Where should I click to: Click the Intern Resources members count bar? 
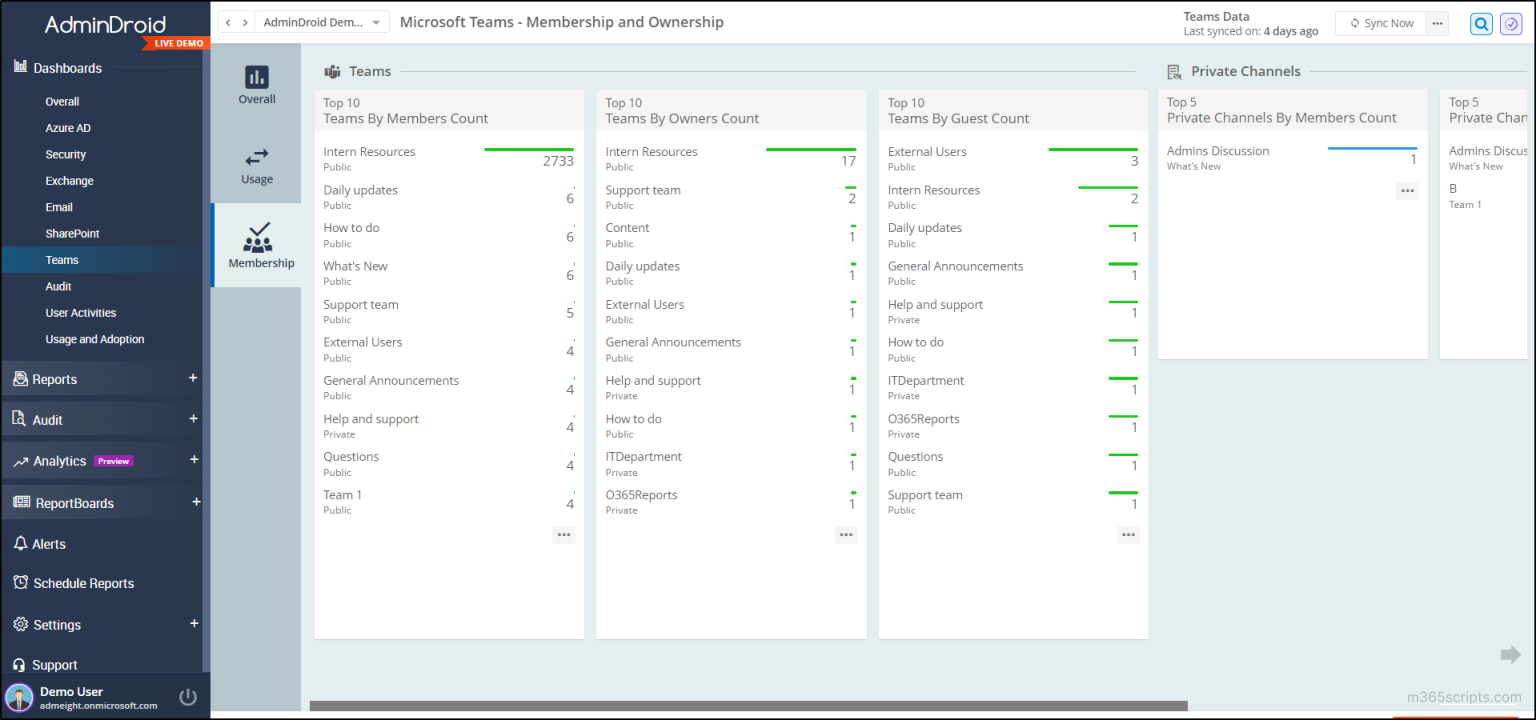527,151
